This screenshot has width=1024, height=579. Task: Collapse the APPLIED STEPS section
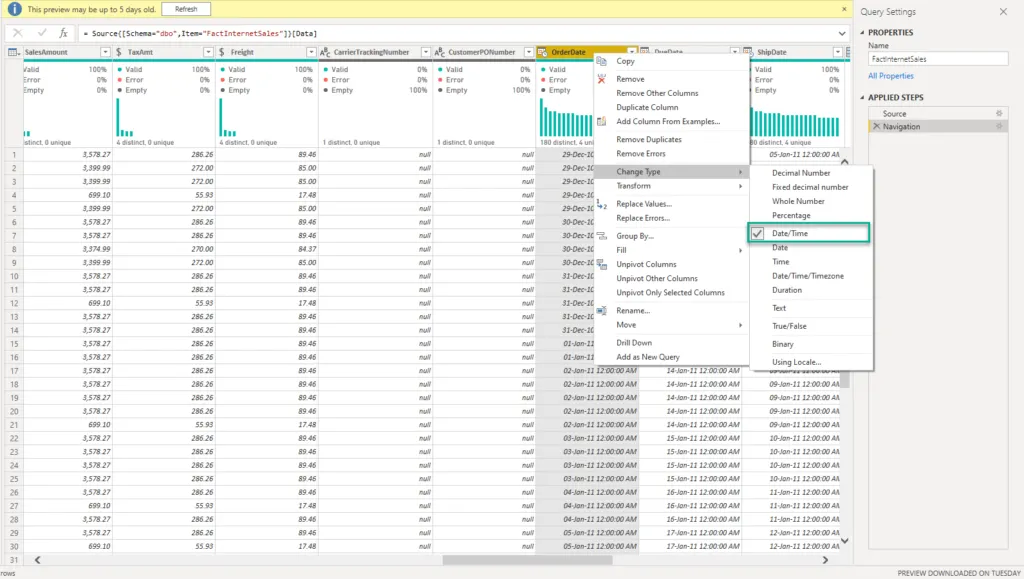tap(860, 98)
